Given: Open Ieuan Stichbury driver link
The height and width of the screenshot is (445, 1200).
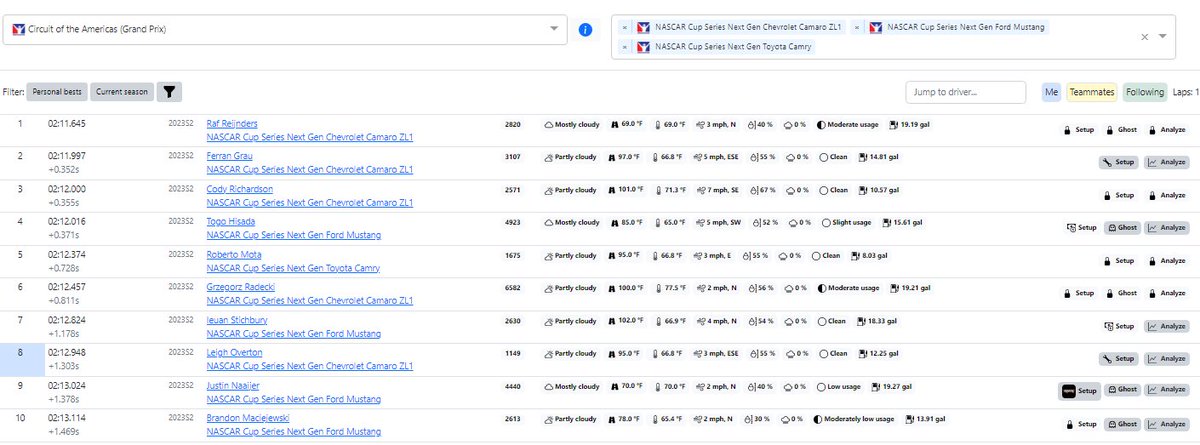Looking at the screenshot, I should coord(238,320).
